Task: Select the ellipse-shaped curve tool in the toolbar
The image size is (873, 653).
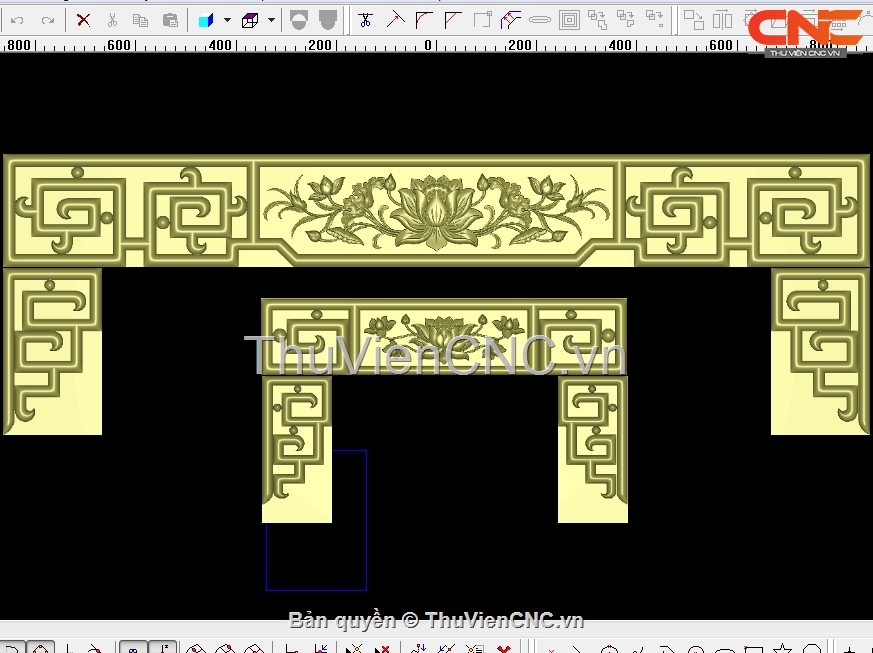Action: (540, 20)
